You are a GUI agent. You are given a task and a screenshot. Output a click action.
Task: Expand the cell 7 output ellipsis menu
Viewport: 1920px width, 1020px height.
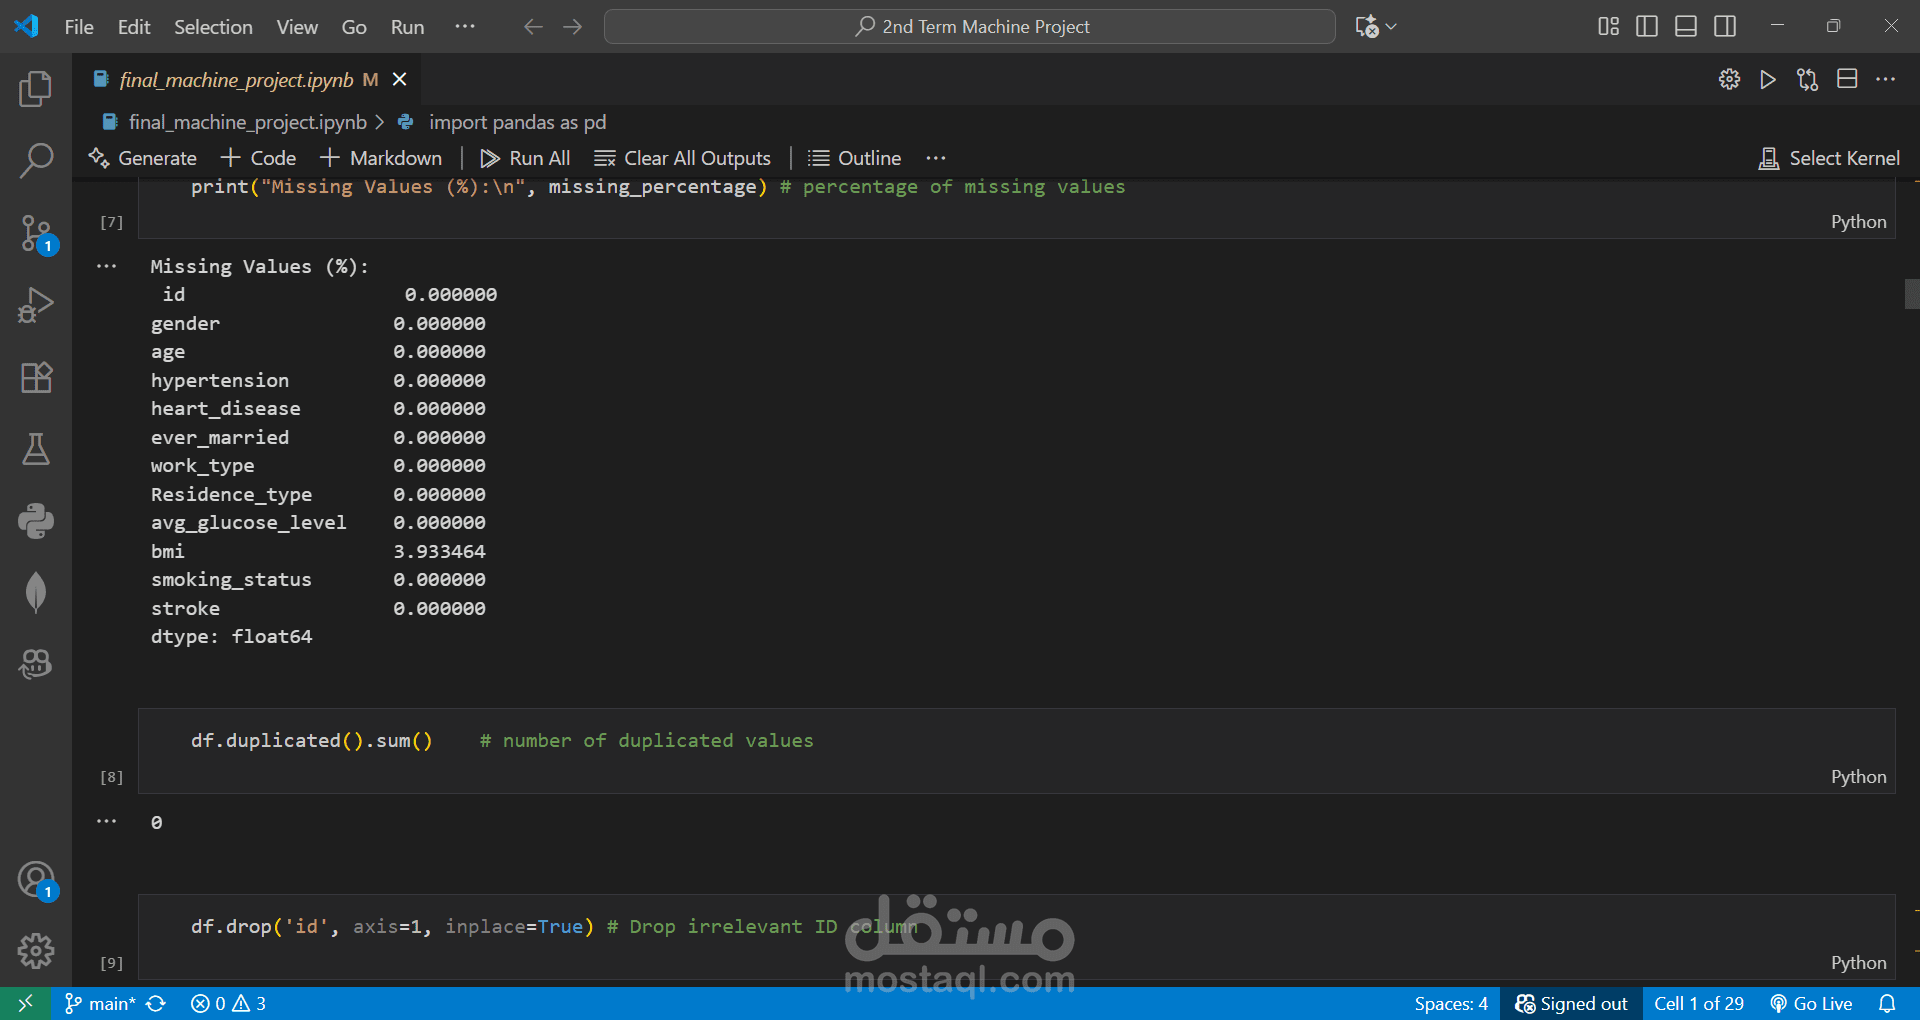[x=107, y=266]
